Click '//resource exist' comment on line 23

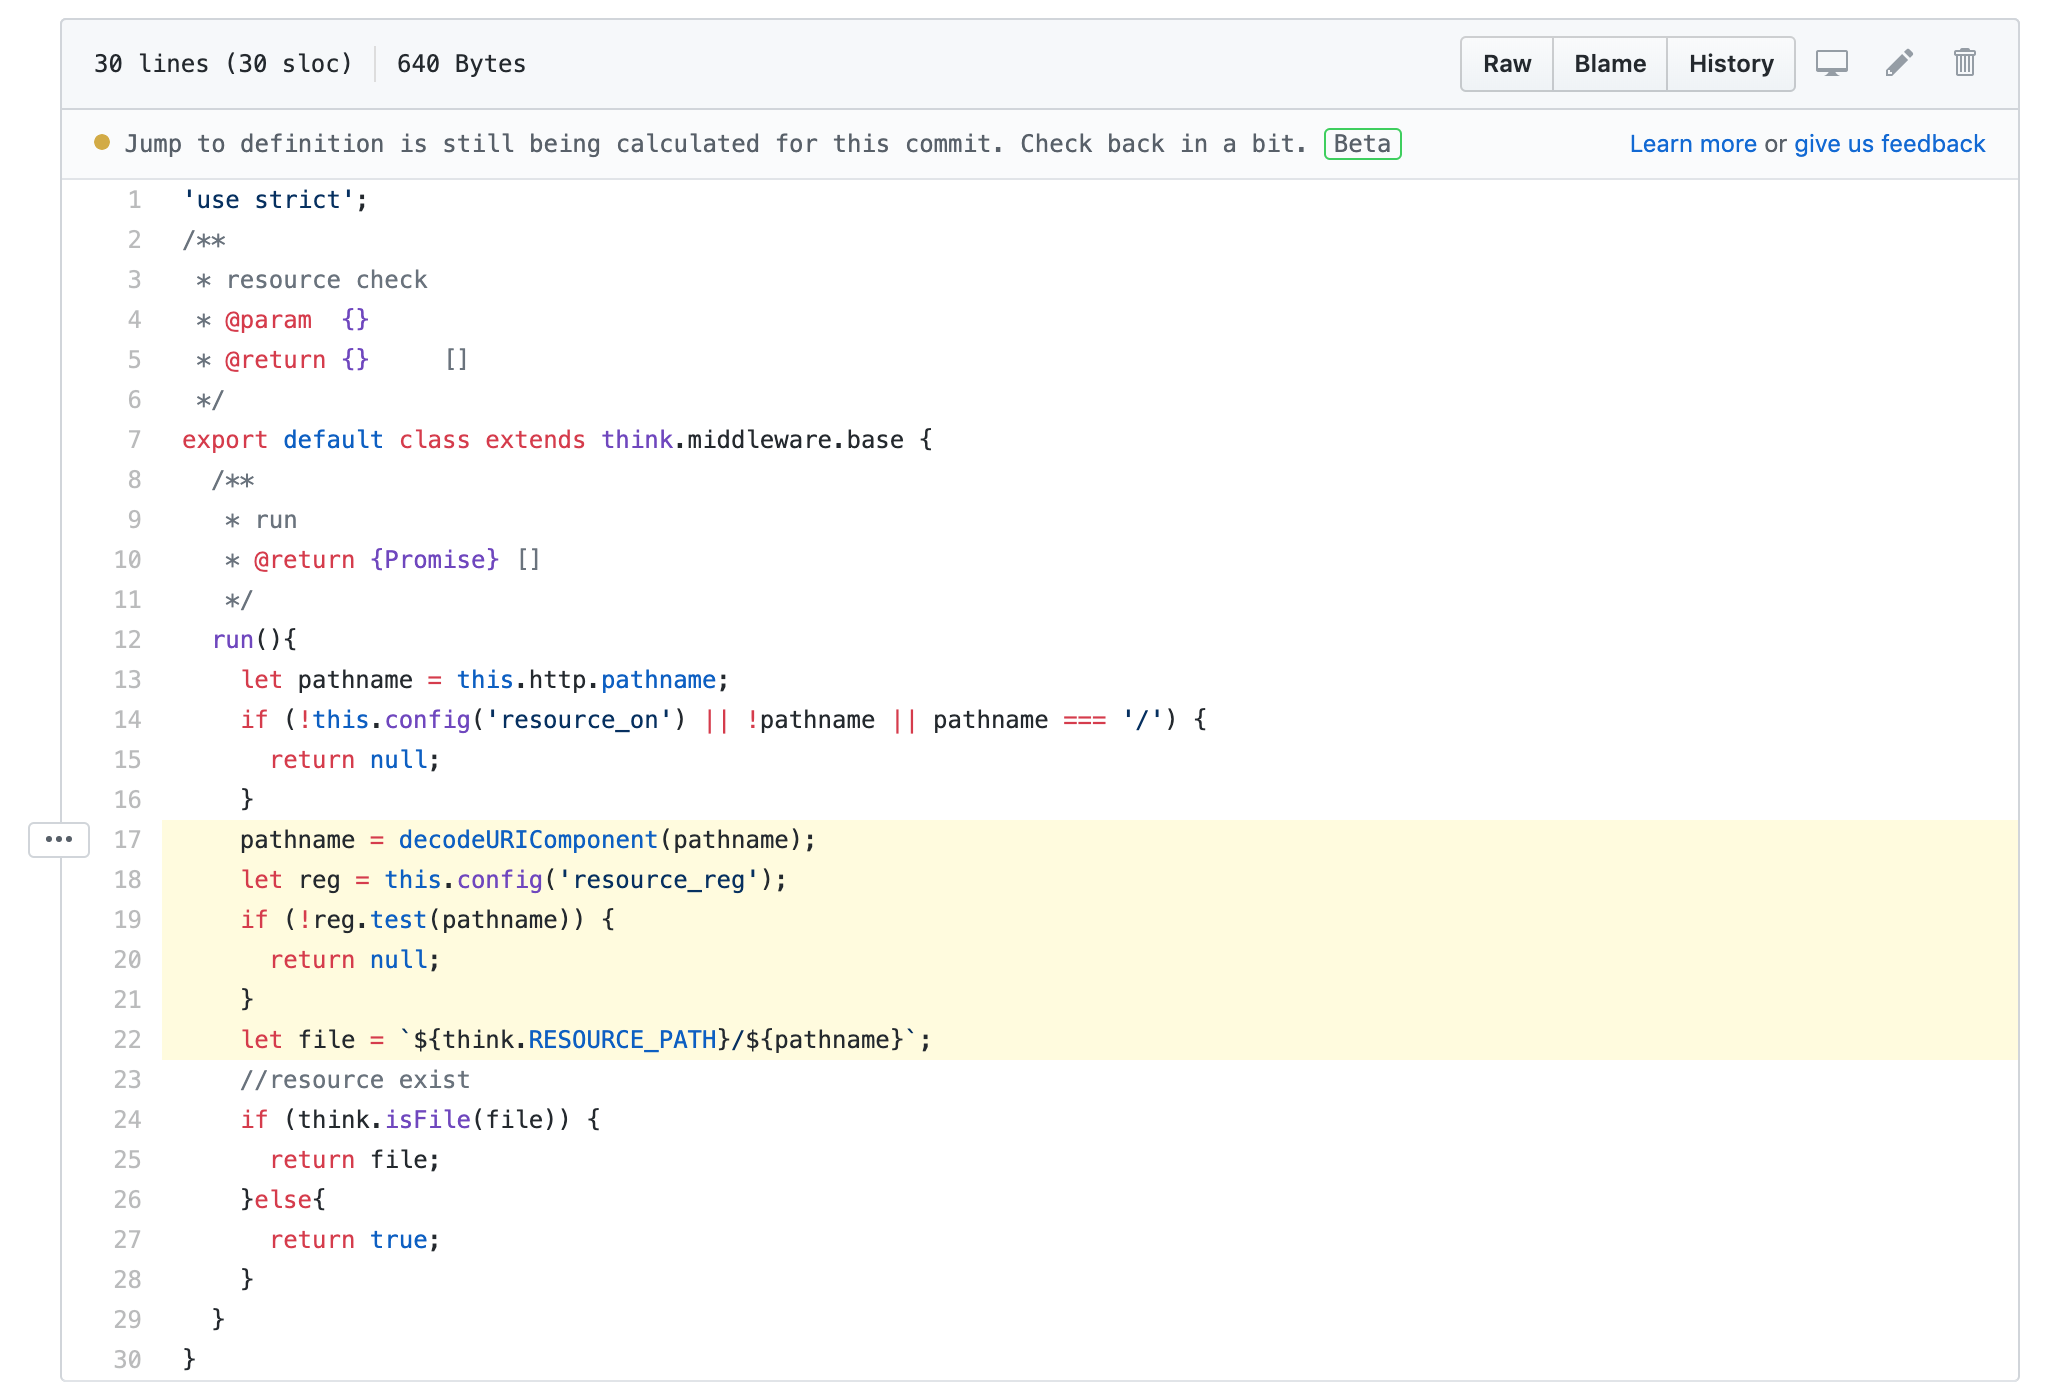pyautogui.click(x=355, y=1080)
